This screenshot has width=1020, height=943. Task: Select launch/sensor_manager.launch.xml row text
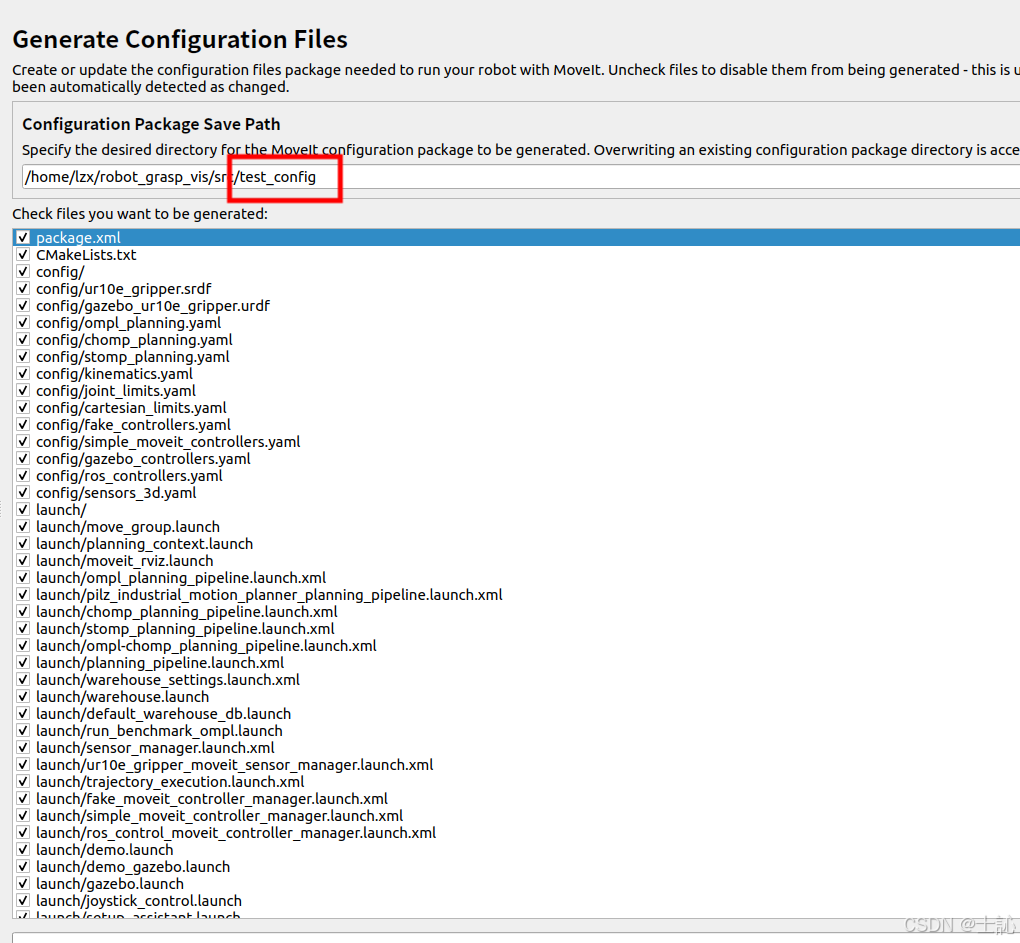pos(155,747)
